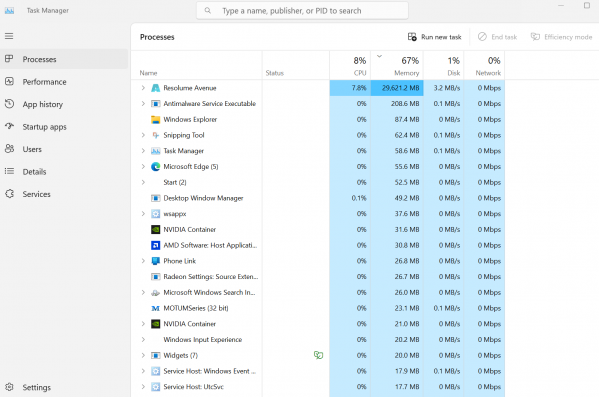Expand the Start (2) process group

pyautogui.click(x=143, y=182)
